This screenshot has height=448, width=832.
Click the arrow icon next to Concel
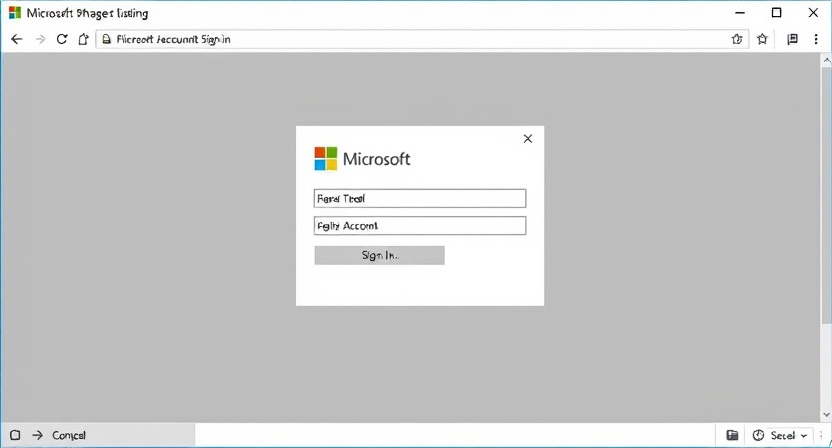click(x=37, y=435)
